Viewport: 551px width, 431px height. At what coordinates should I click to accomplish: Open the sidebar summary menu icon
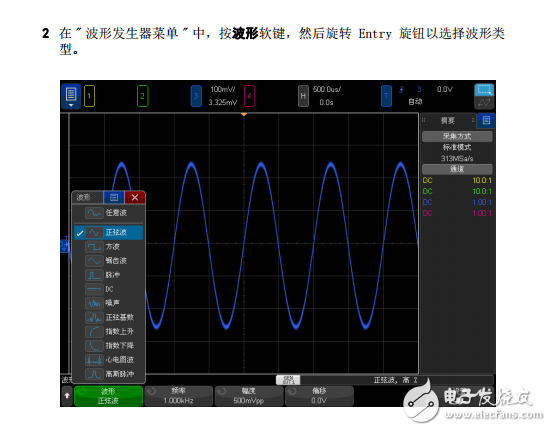click(486, 121)
